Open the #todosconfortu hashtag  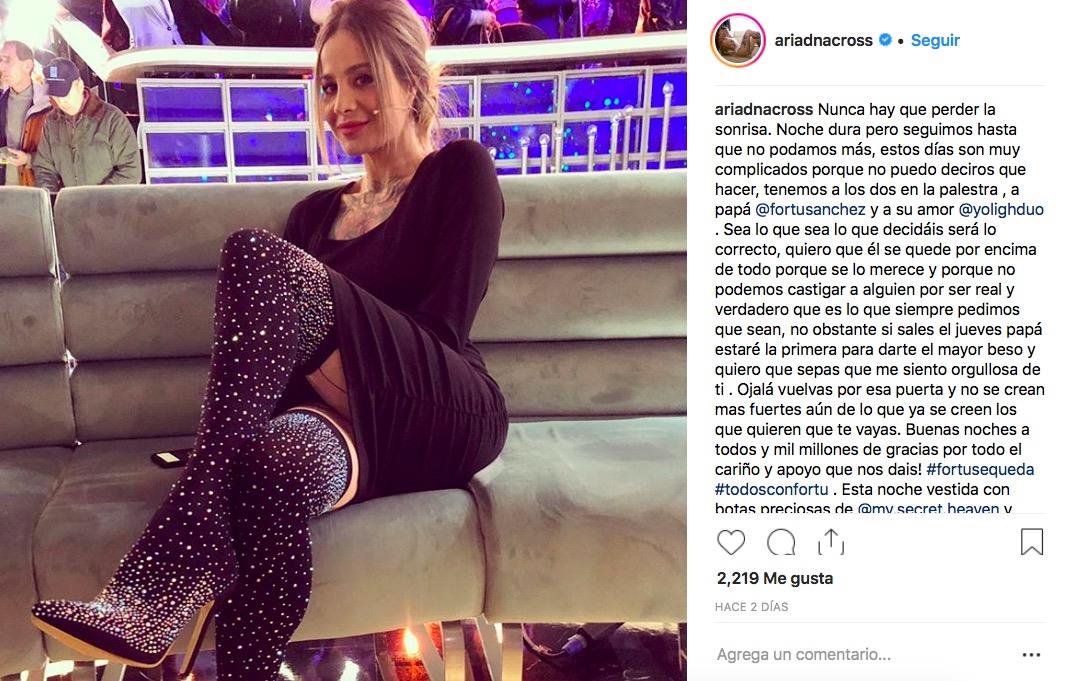pos(772,489)
